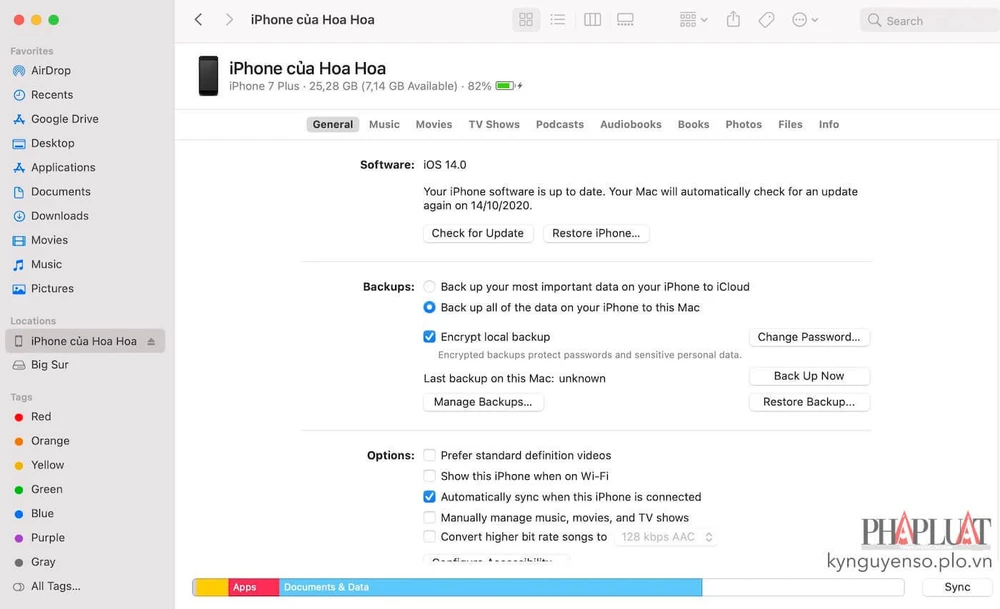Screen dimensions: 1000x609
Task: Select column view in toolbar
Action: [x=592, y=20]
